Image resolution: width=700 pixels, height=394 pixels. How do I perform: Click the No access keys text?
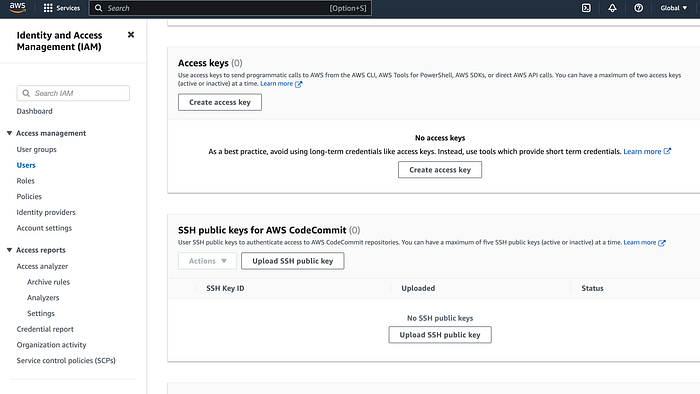[x=440, y=138]
